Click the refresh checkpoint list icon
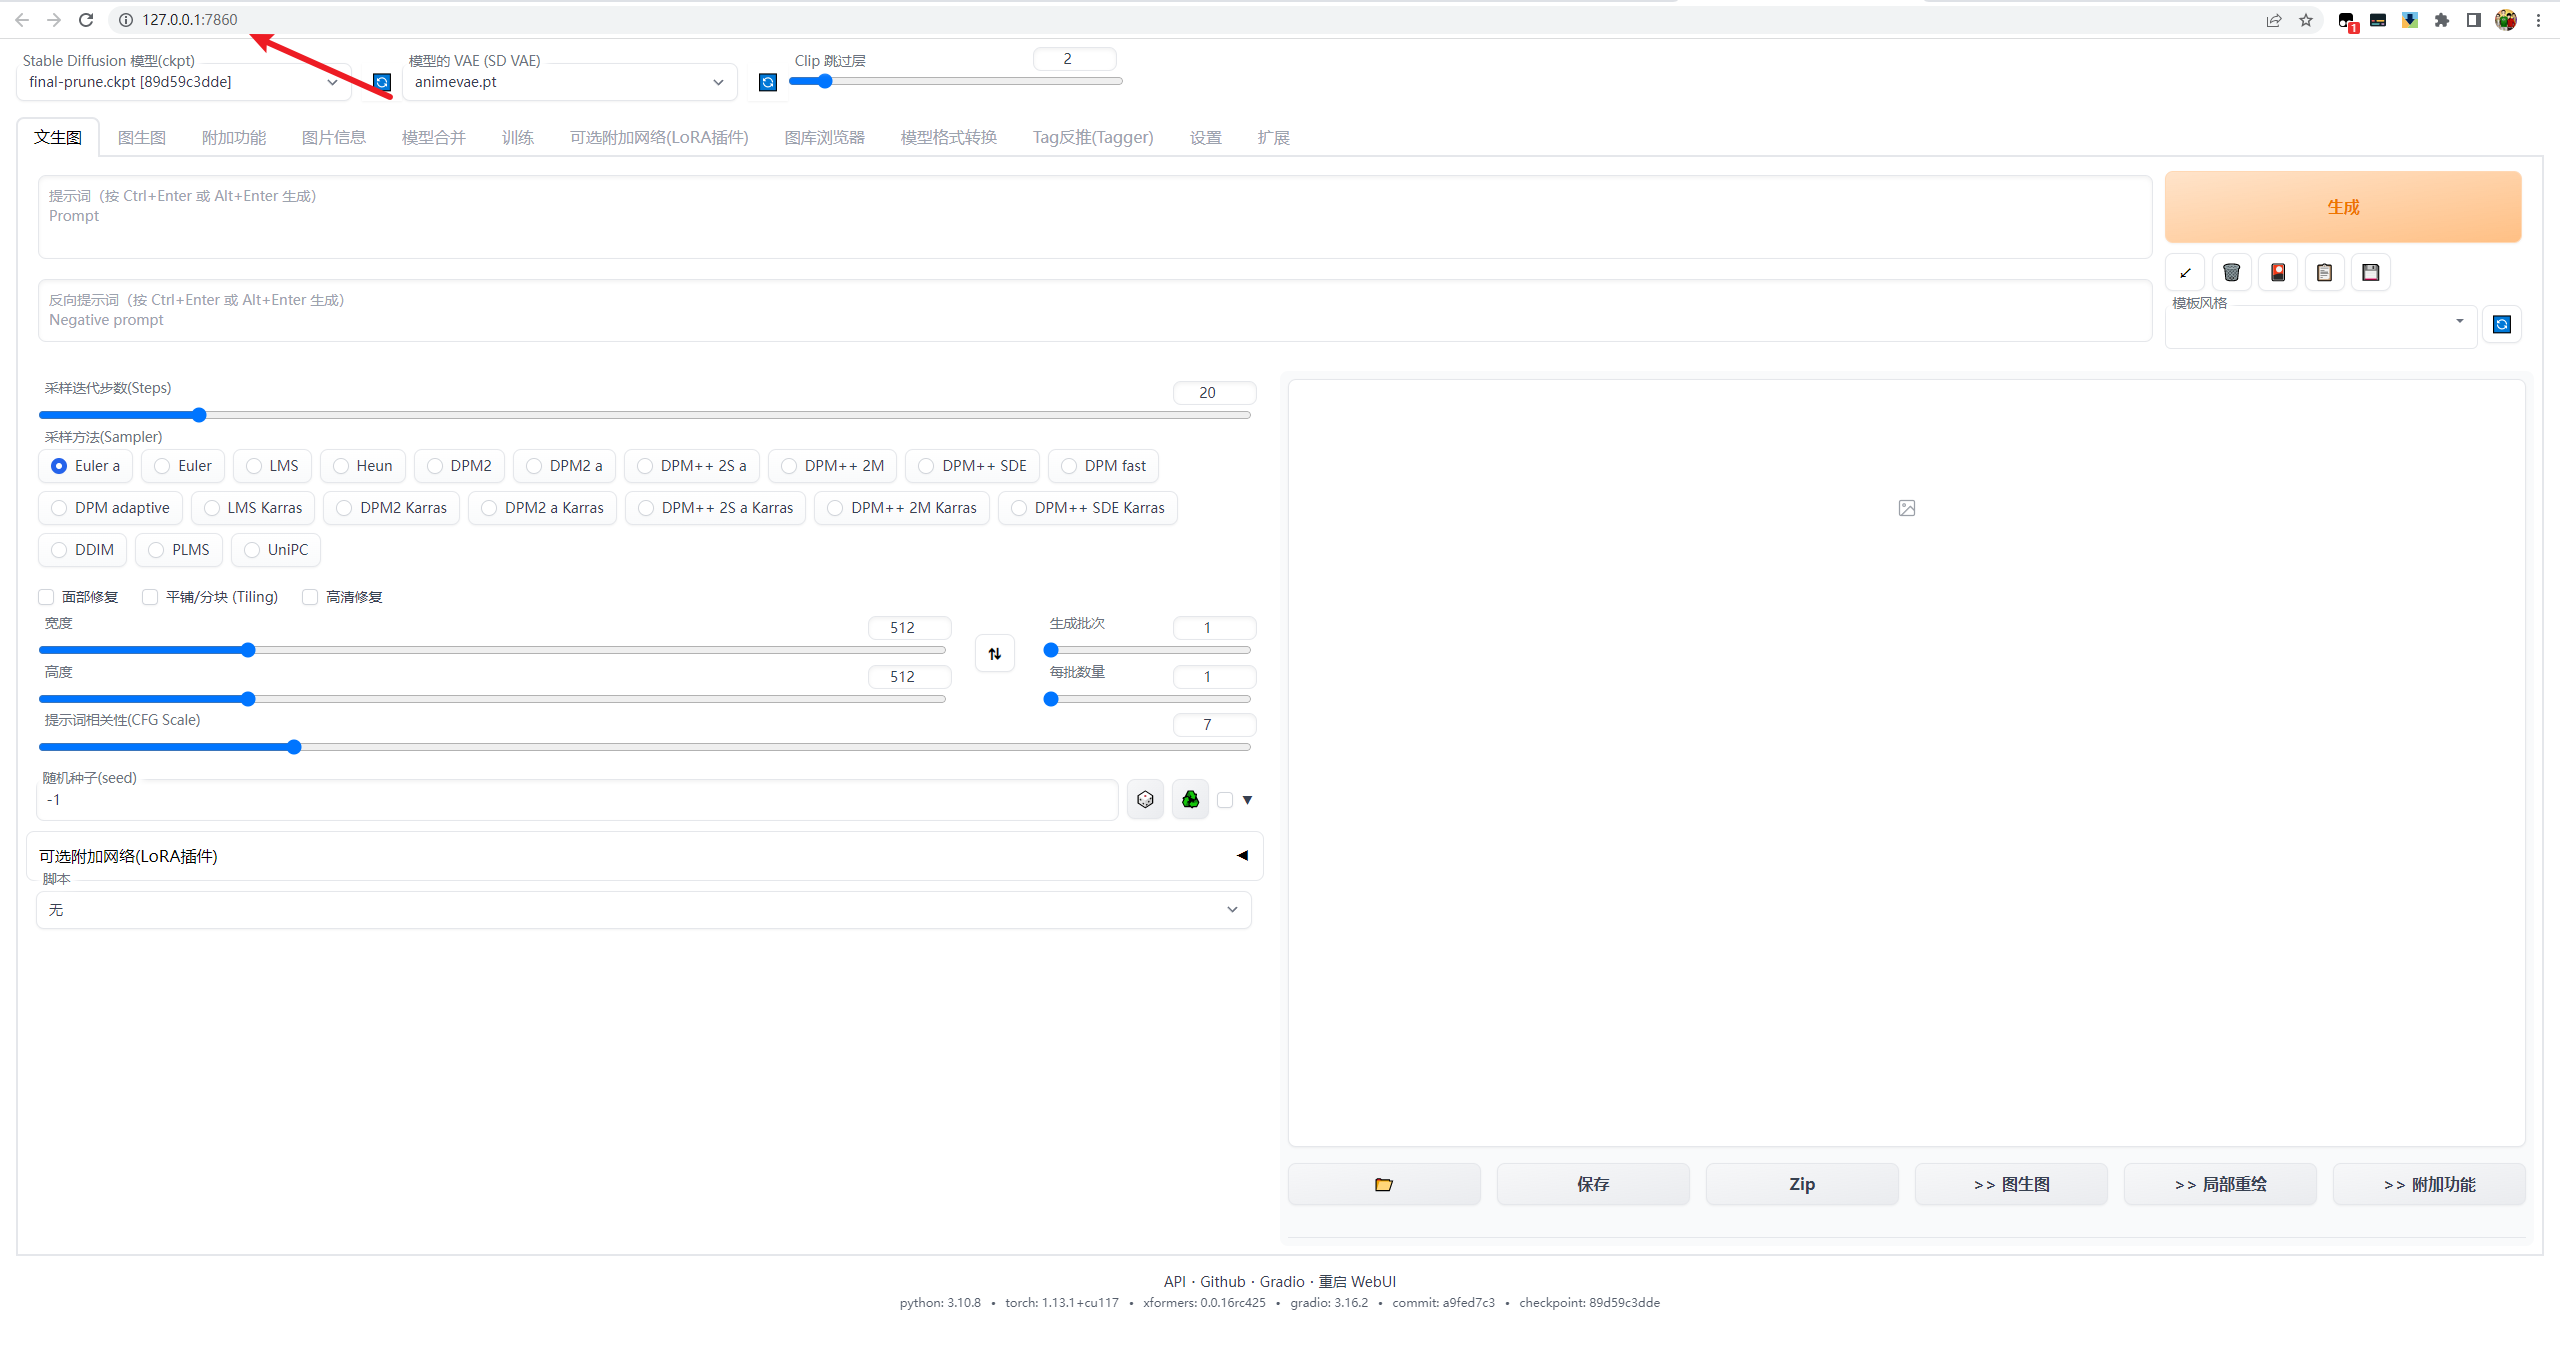 [x=381, y=82]
